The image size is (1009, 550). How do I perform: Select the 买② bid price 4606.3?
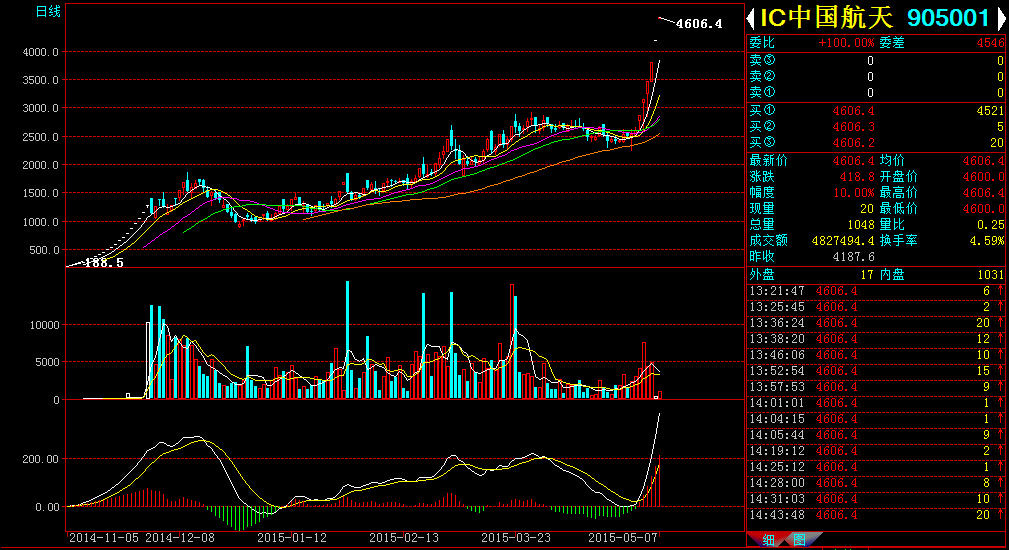pos(853,127)
